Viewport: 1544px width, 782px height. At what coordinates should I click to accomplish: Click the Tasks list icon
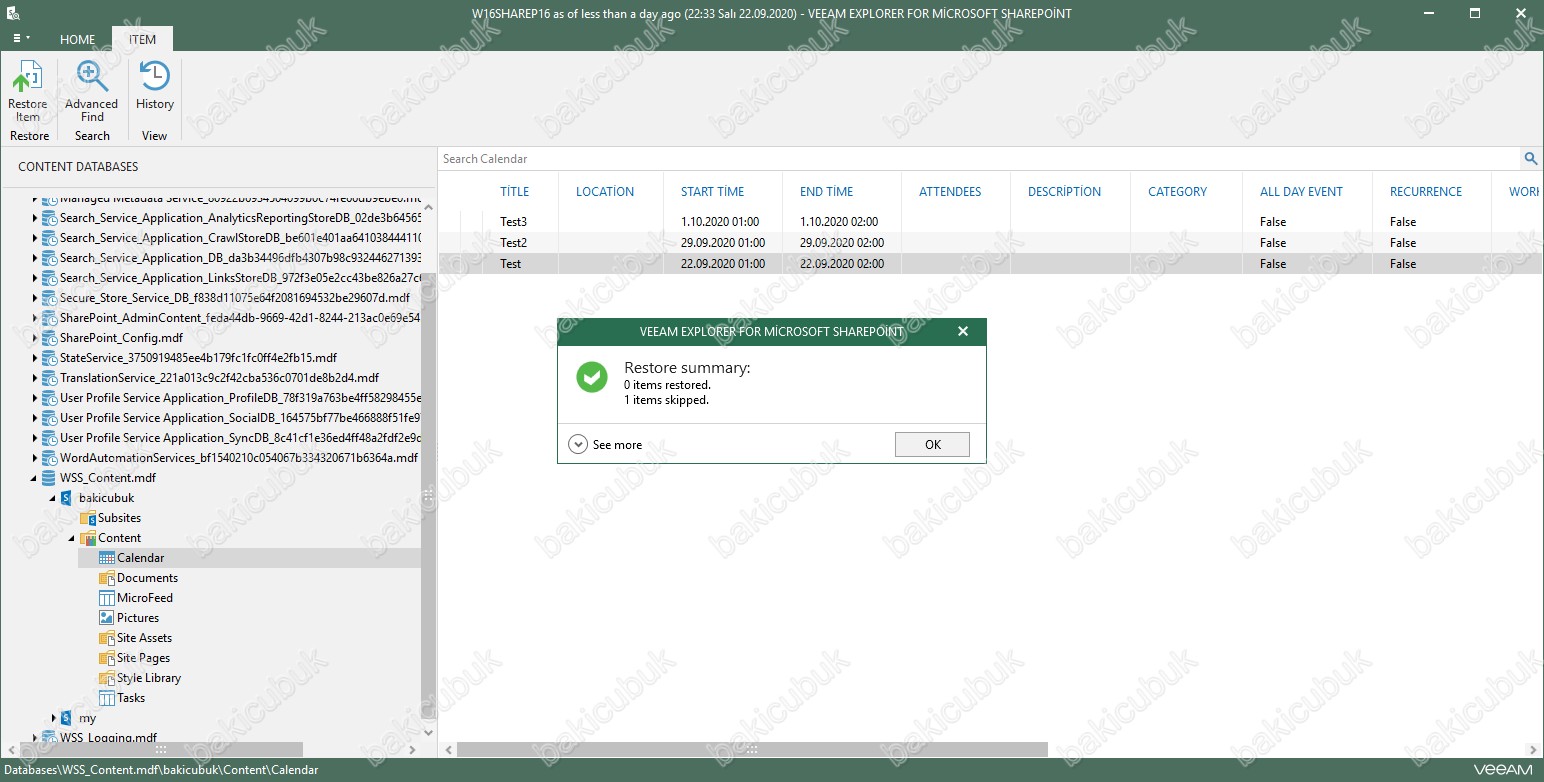107,698
